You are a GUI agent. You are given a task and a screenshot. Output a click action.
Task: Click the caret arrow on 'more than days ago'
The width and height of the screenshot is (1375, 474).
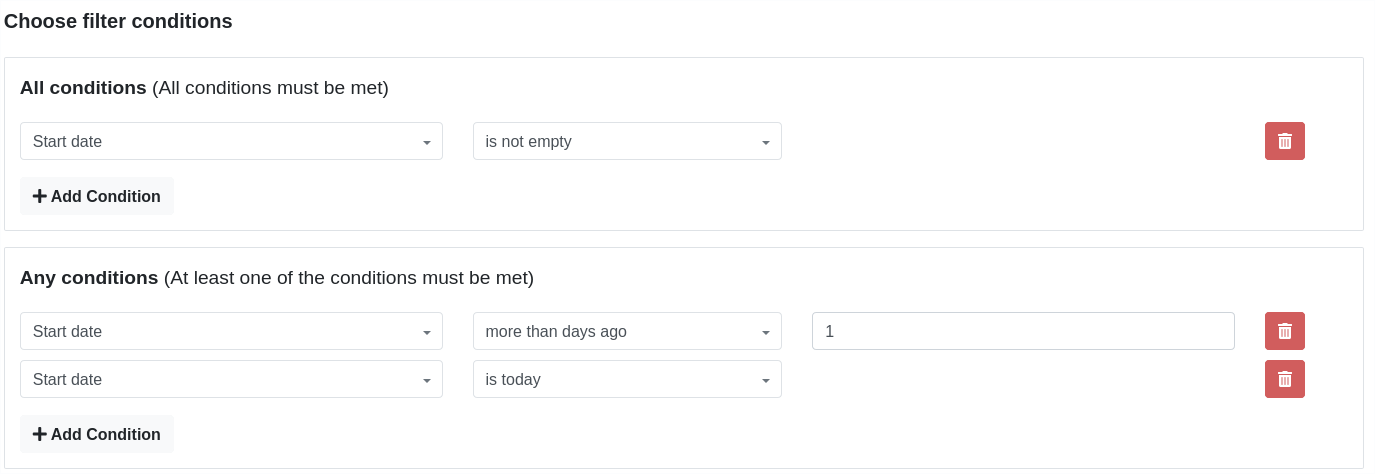pyautogui.click(x=766, y=332)
